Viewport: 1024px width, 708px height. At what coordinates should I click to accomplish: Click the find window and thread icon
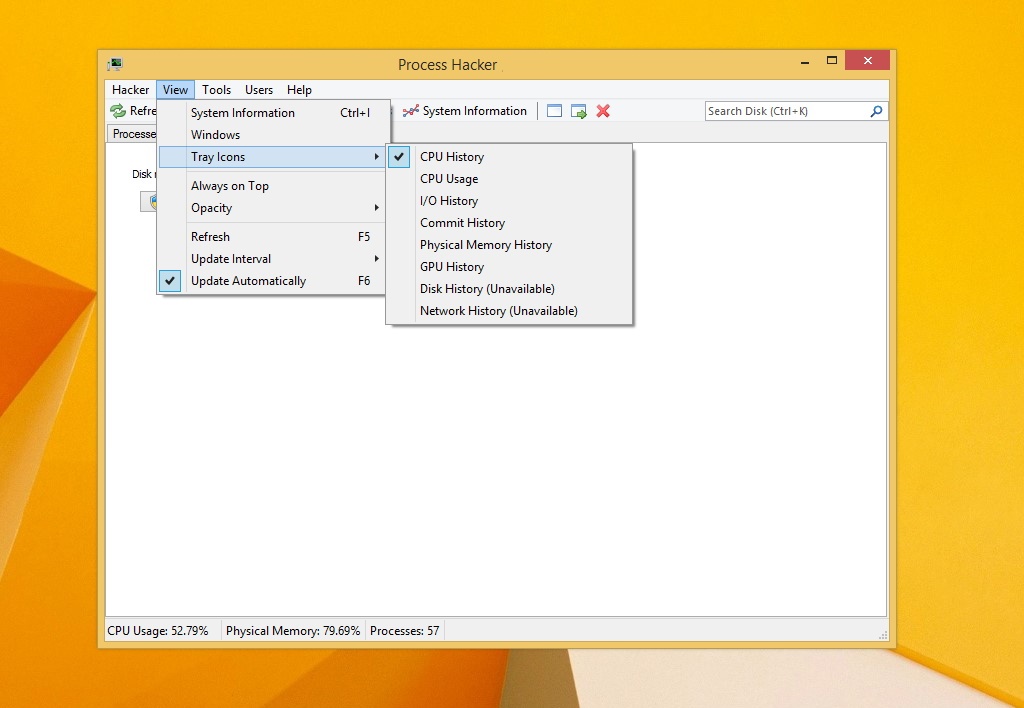579,111
